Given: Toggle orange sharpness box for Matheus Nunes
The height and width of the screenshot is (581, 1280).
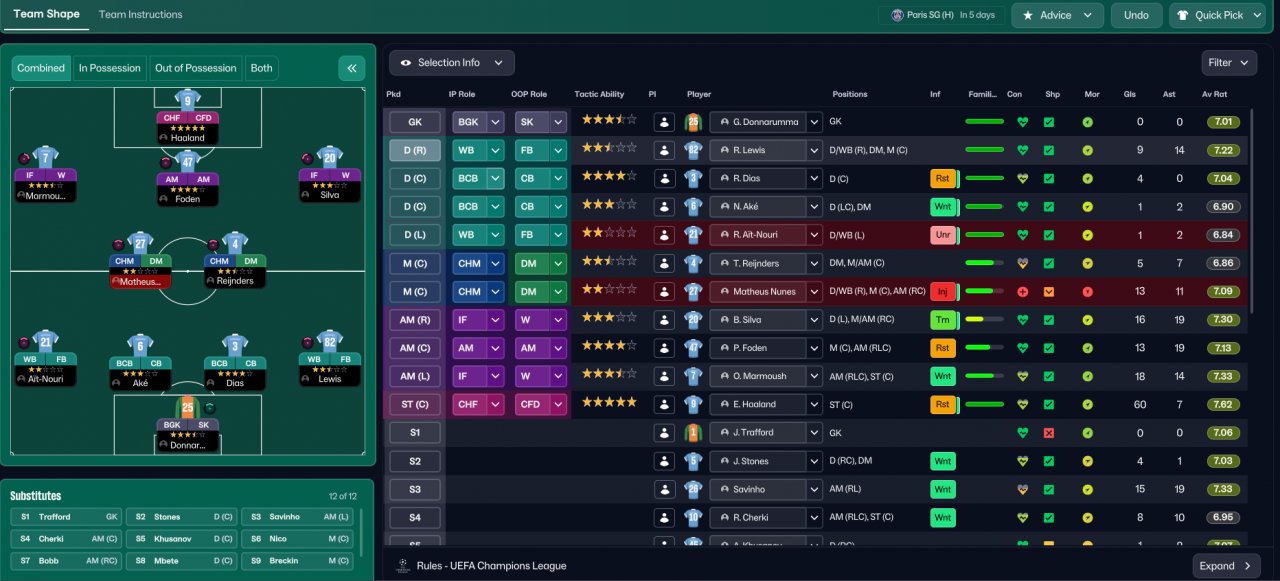Looking at the screenshot, I should 1048,292.
